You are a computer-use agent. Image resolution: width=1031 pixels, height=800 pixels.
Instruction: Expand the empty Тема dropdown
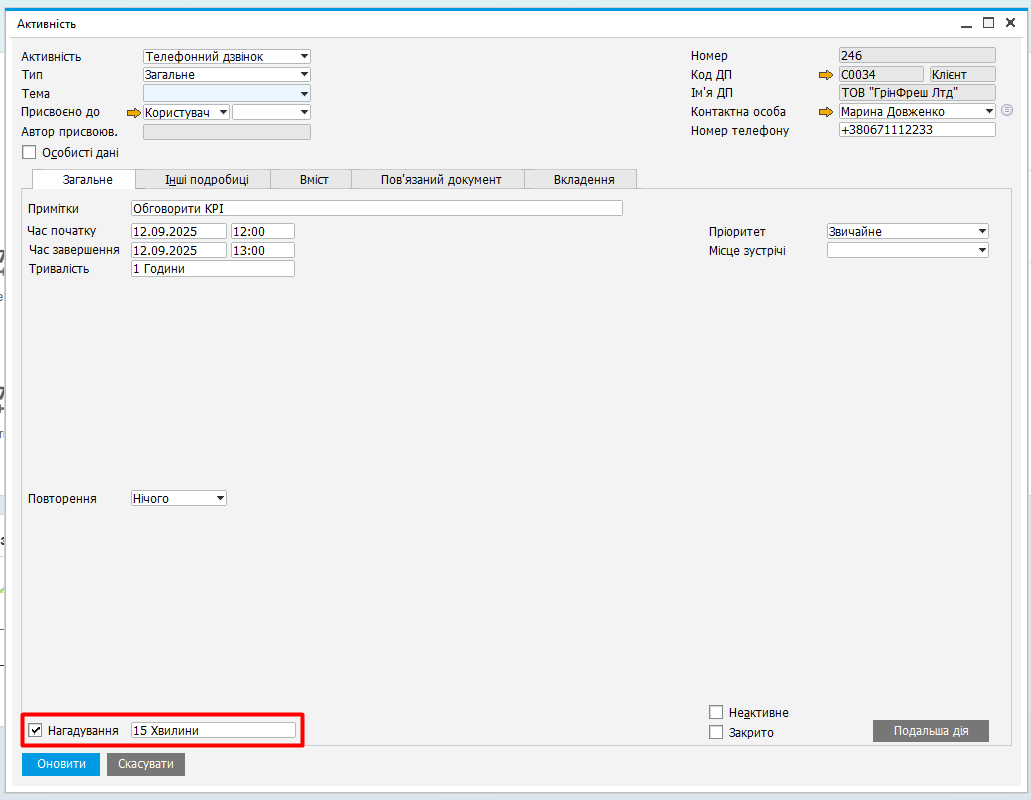coord(304,94)
